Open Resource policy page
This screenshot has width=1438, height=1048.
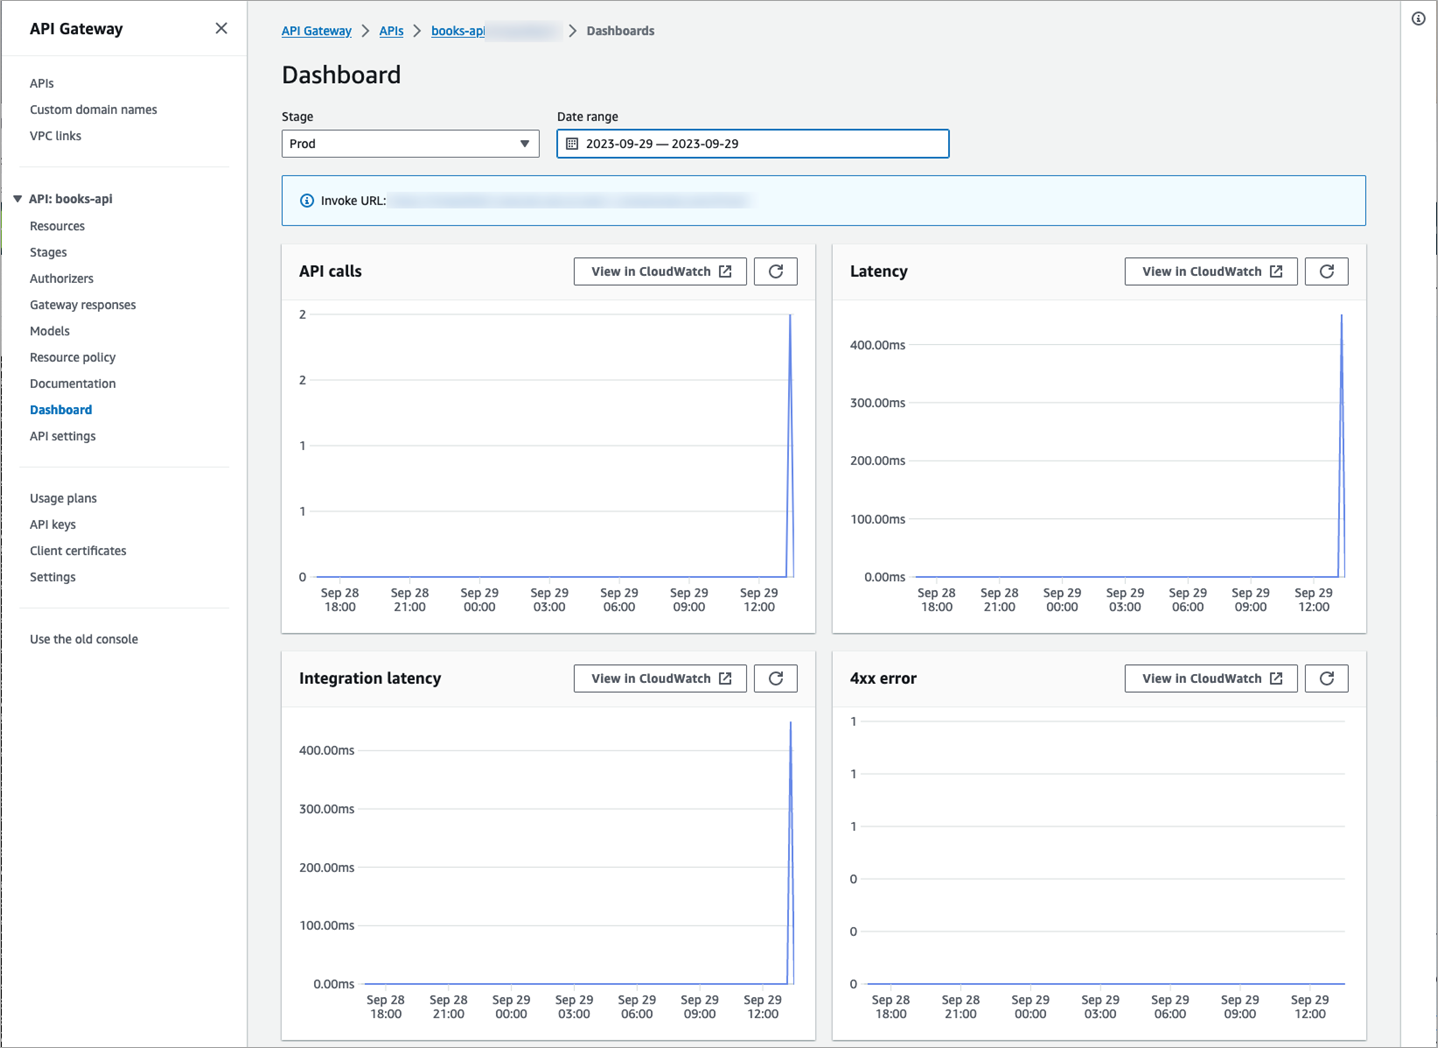(x=73, y=357)
